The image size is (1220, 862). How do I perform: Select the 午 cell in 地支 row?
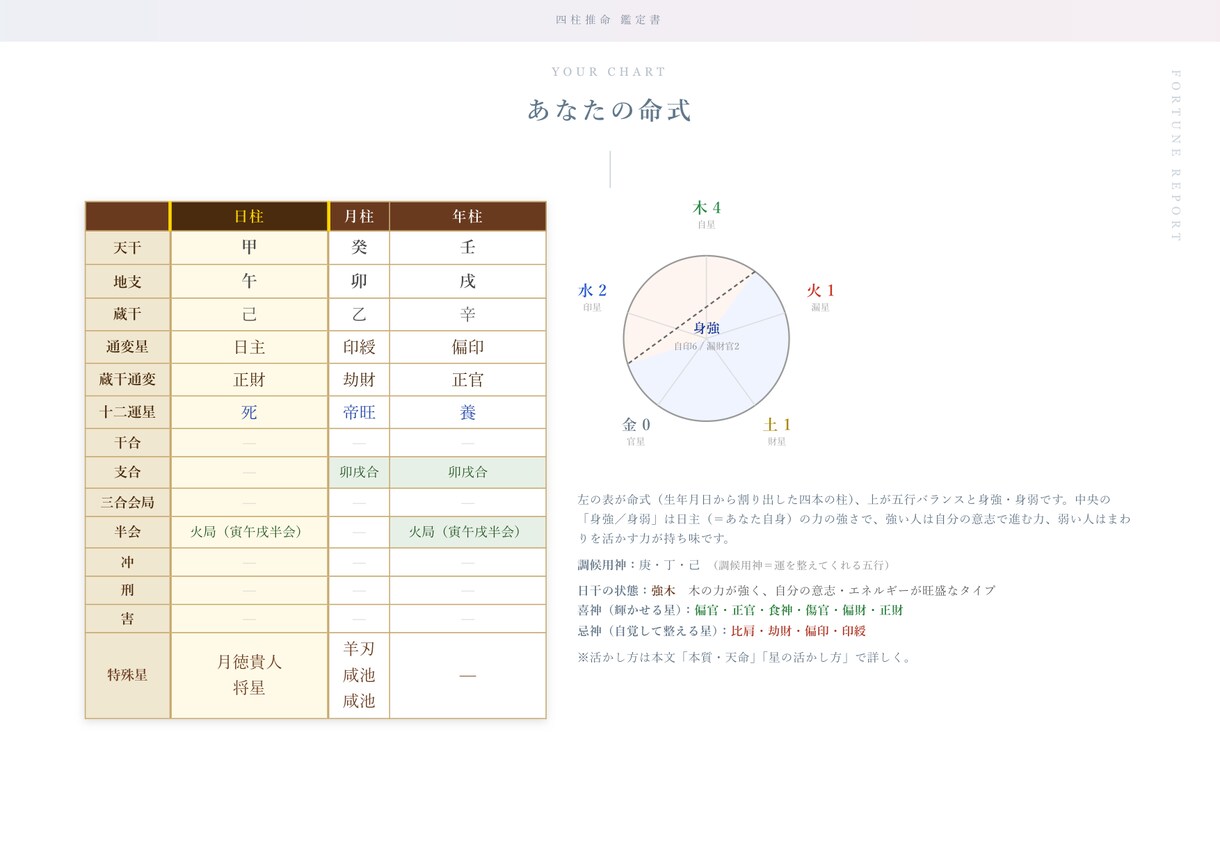(249, 282)
